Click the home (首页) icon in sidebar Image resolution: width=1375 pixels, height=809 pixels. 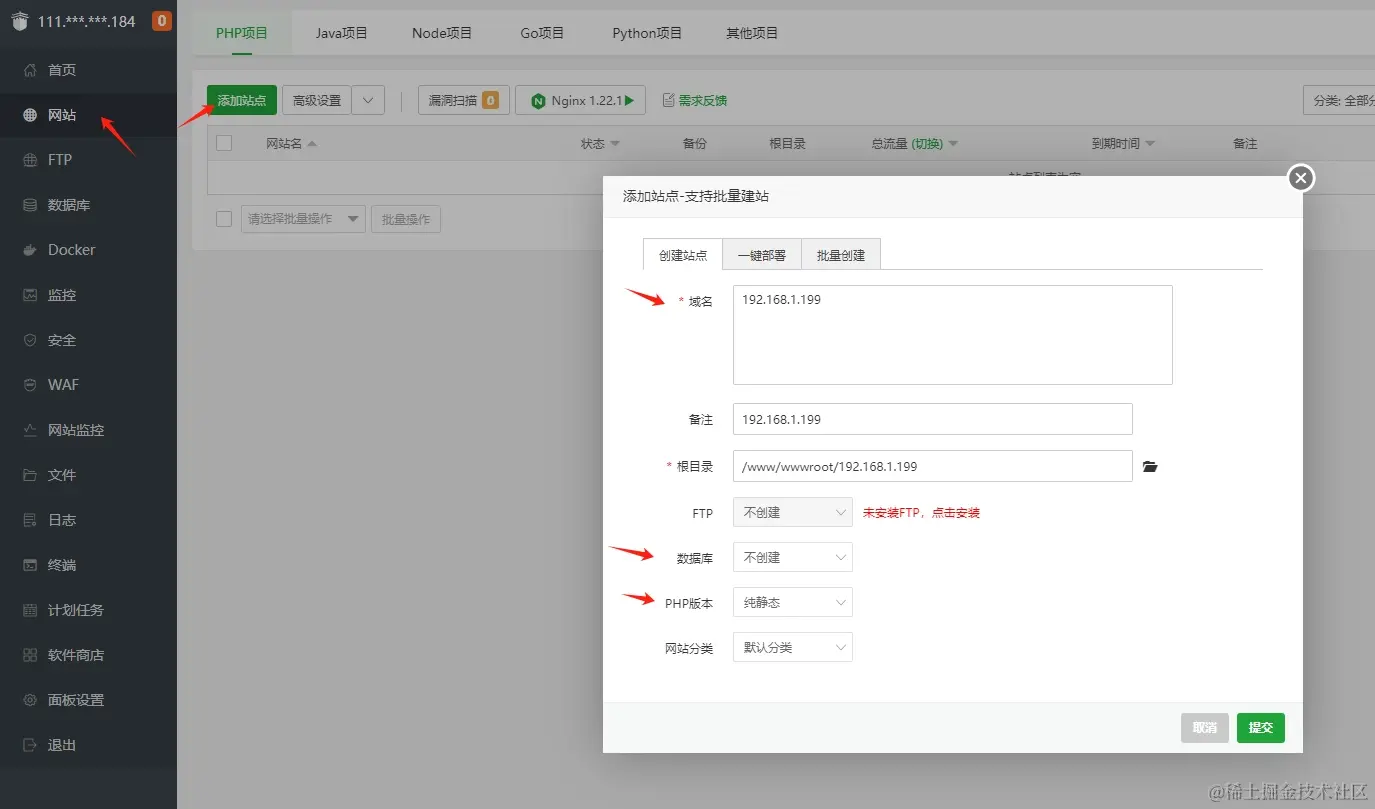[x=30, y=70]
